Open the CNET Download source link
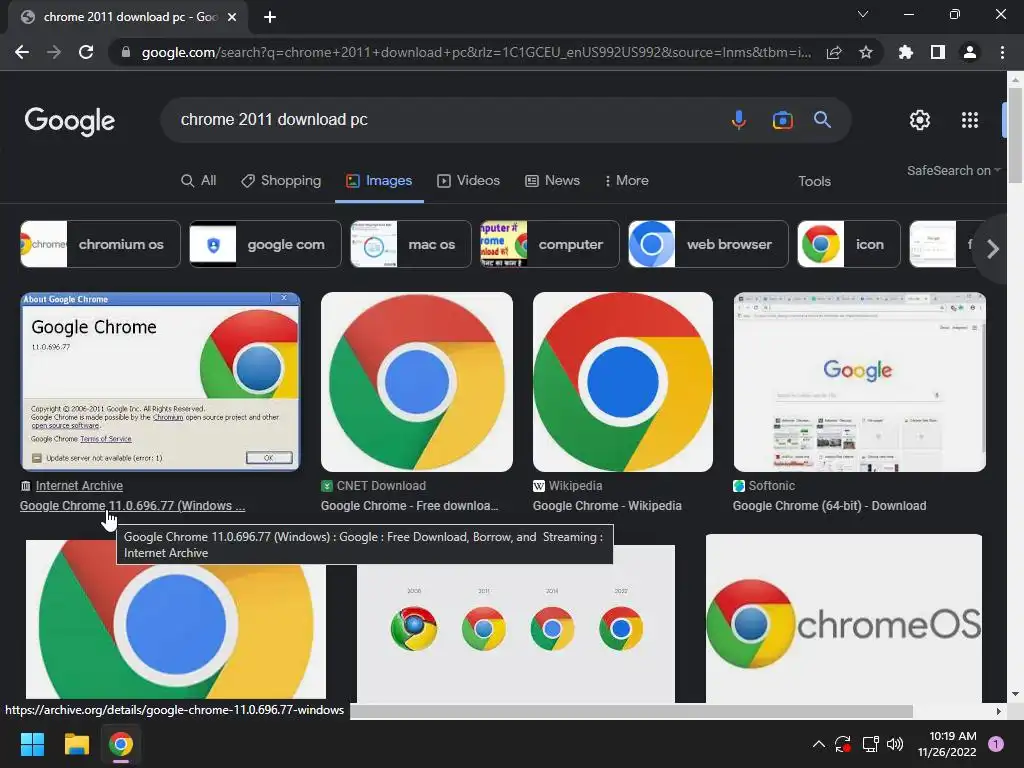This screenshot has height=768, width=1024. coord(381,486)
